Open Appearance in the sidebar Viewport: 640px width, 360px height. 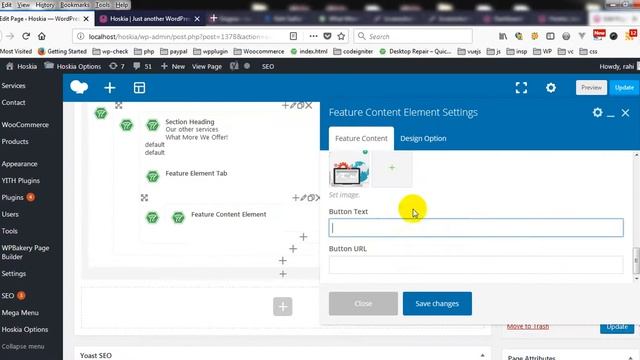[19, 164]
